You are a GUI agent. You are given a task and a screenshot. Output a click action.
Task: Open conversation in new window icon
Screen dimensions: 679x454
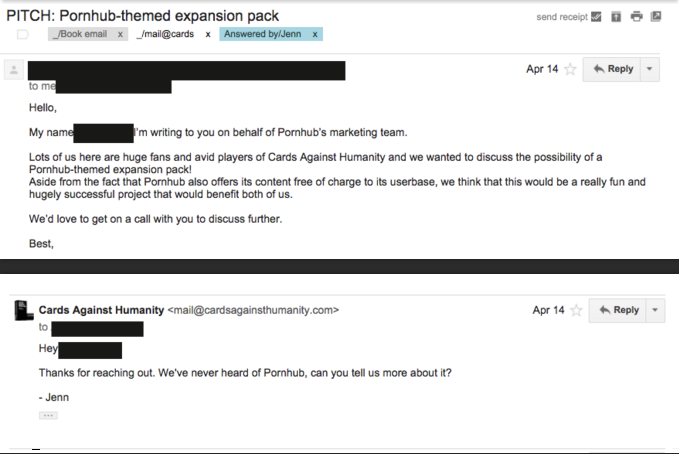click(x=656, y=16)
